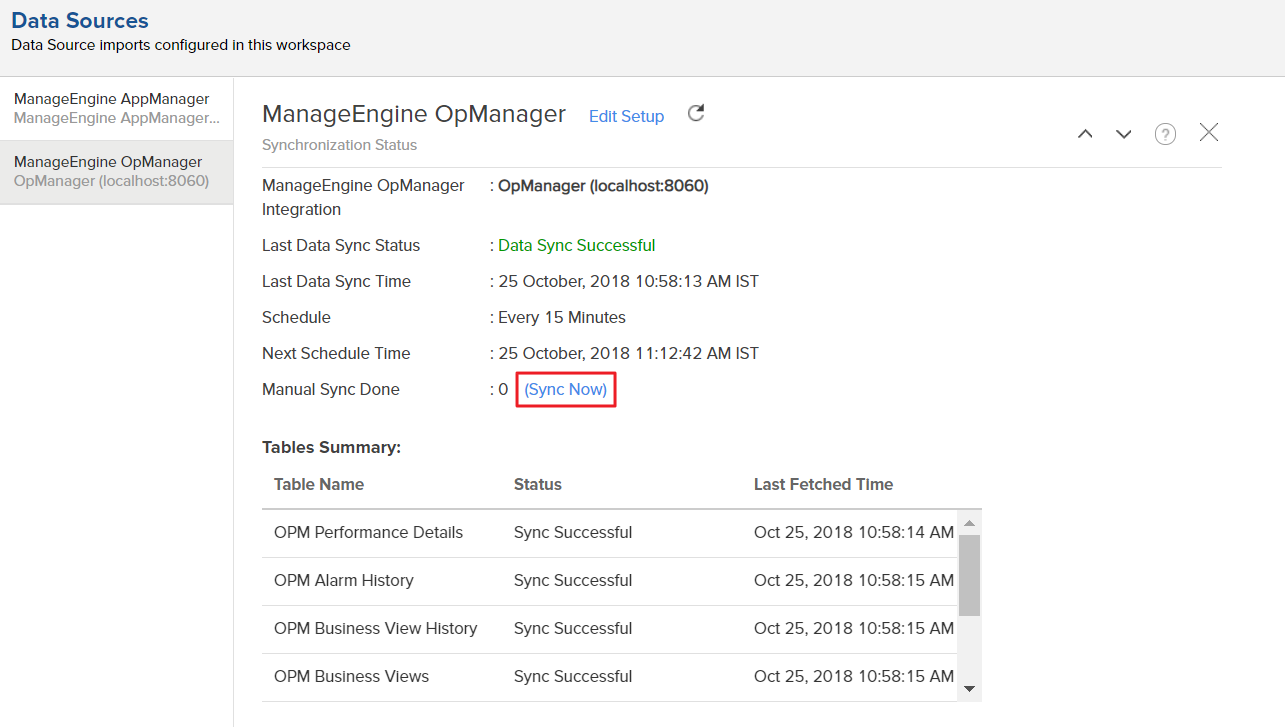The width and height of the screenshot is (1285, 727).
Task: Click the Tables Summary scrollbar thumb
Action: click(969, 575)
